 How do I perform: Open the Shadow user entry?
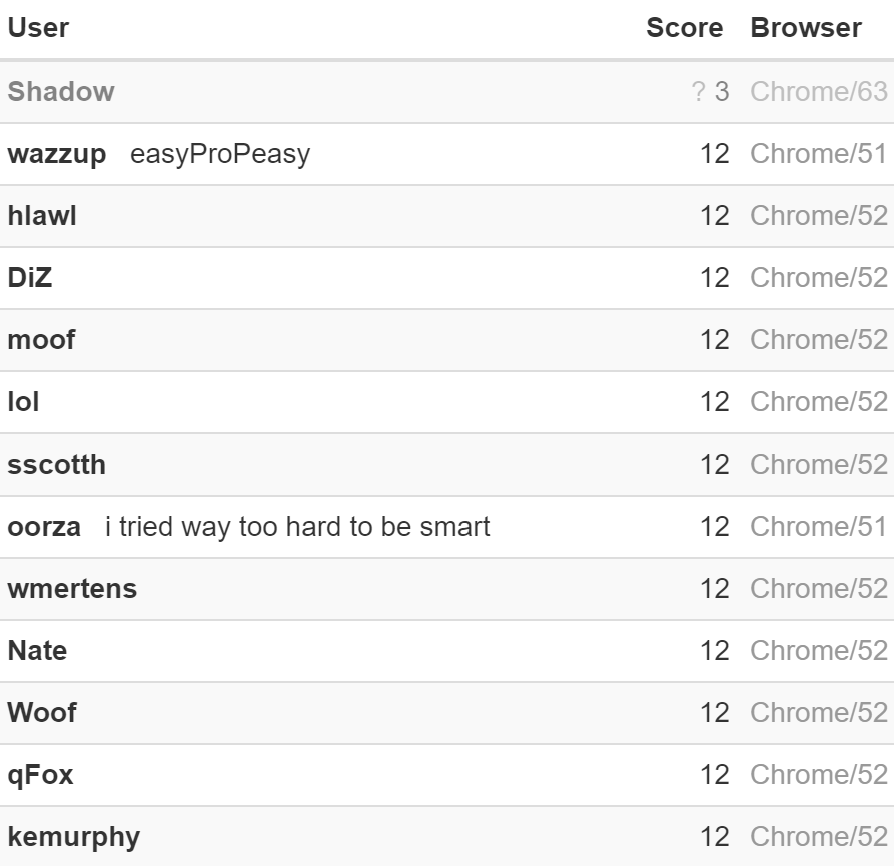61,92
